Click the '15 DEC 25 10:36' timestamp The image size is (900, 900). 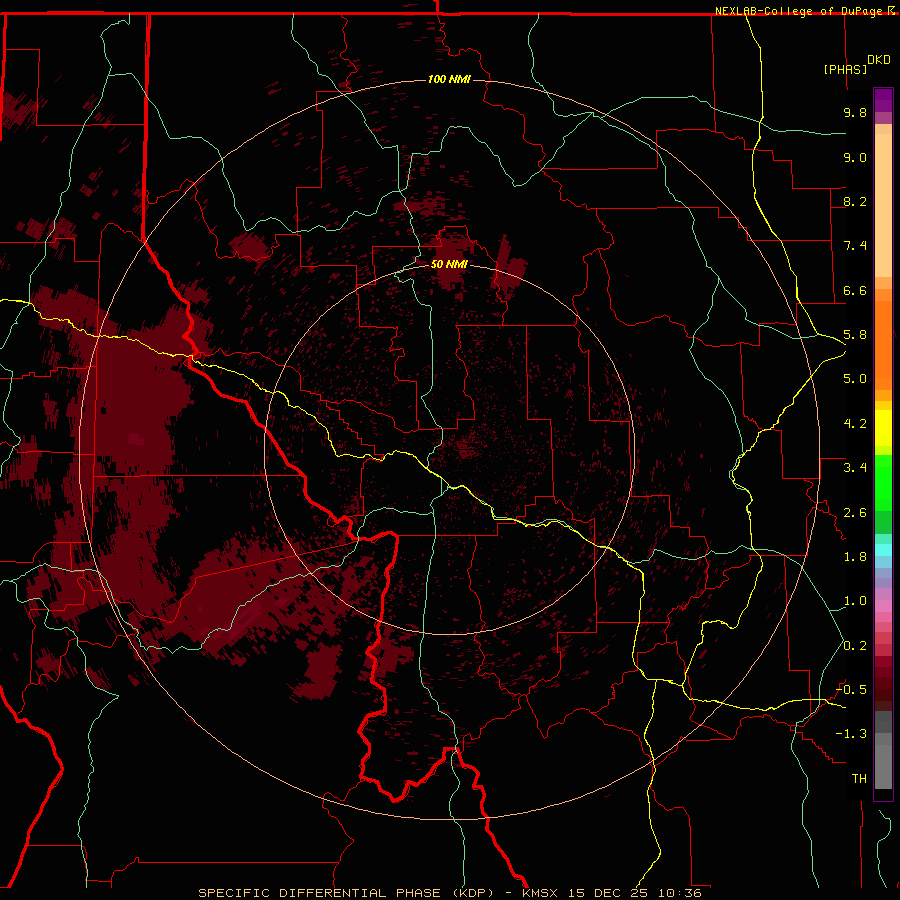pos(635,893)
